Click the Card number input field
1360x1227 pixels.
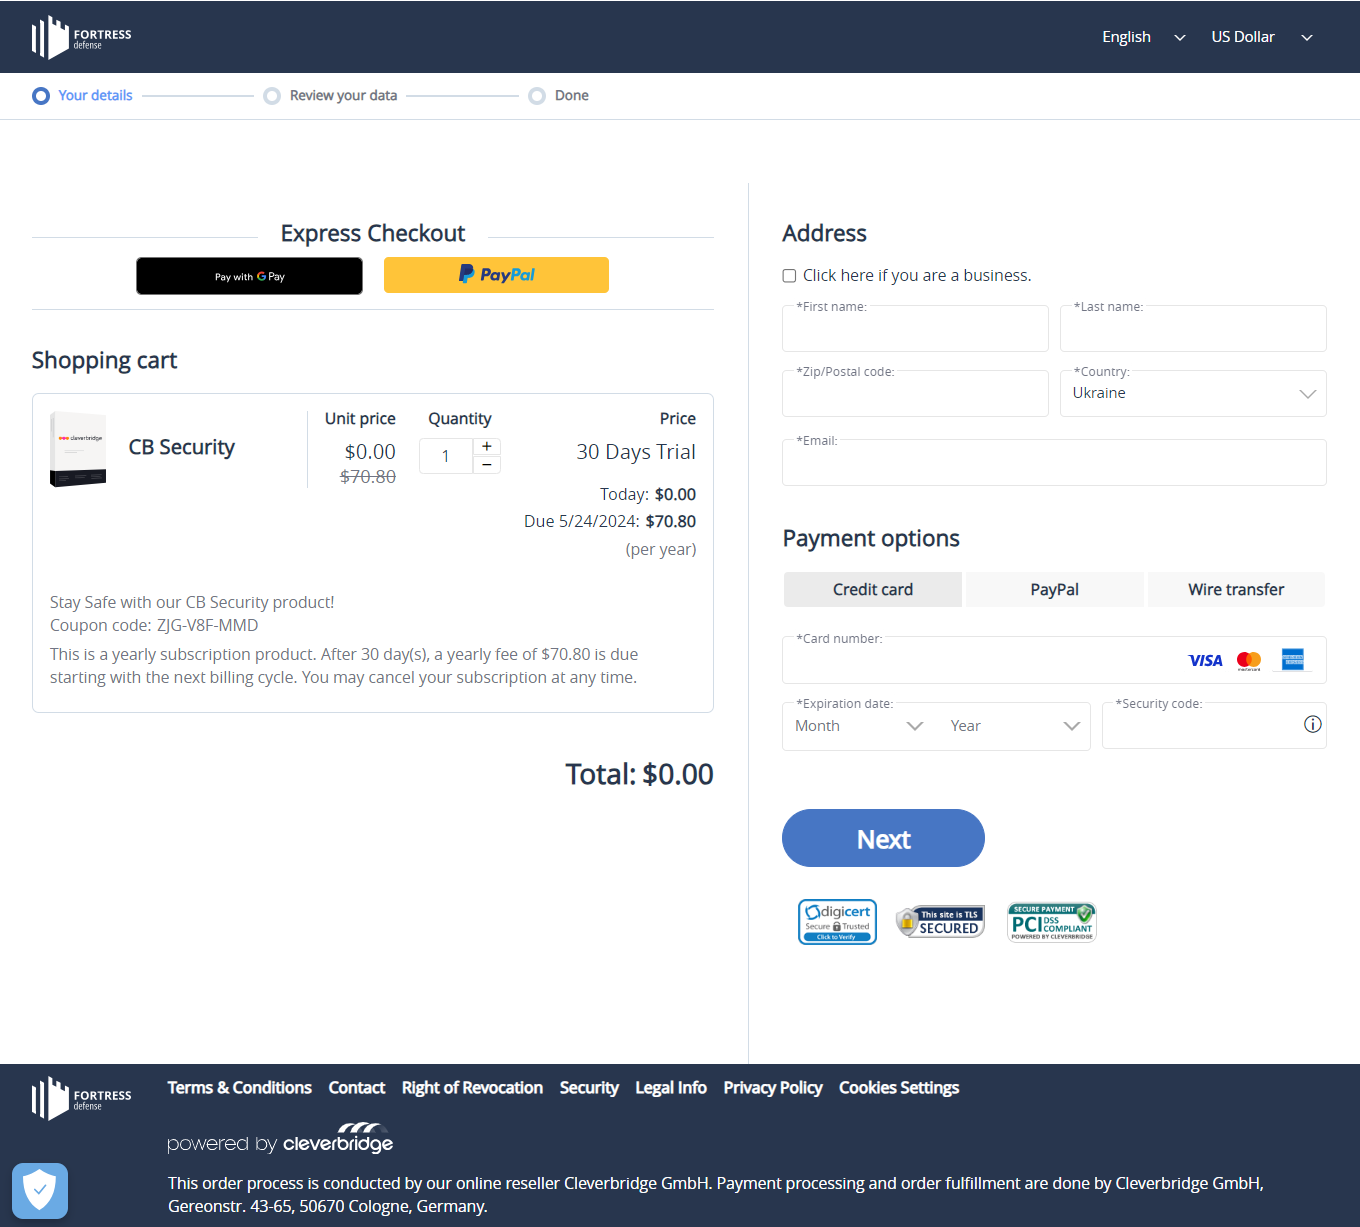click(x=1054, y=660)
